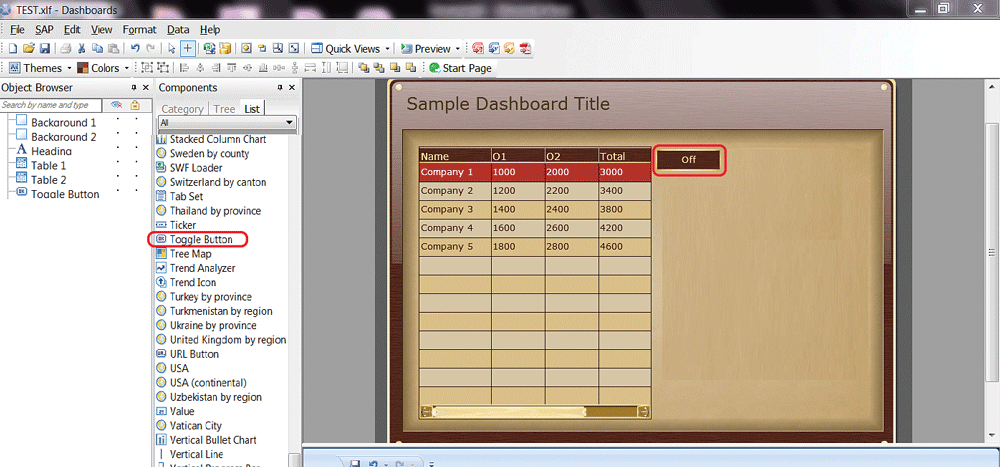Click the lock icon in Object Browser header
Screen dimensions: 1000x467
pyautogui.click(x=135, y=105)
